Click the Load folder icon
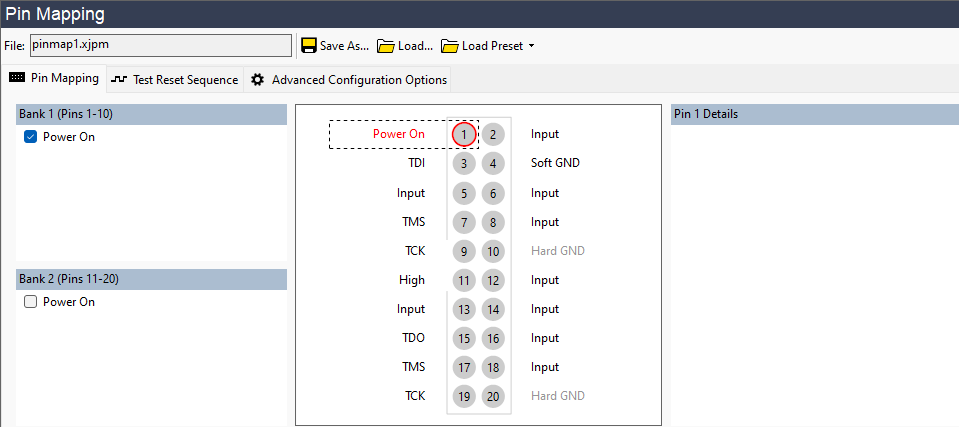 (385, 46)
